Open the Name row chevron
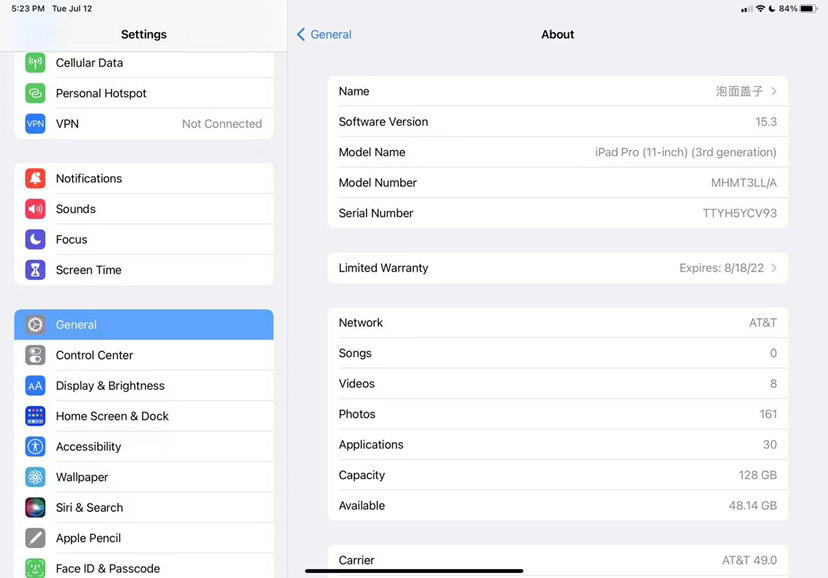 774,91
